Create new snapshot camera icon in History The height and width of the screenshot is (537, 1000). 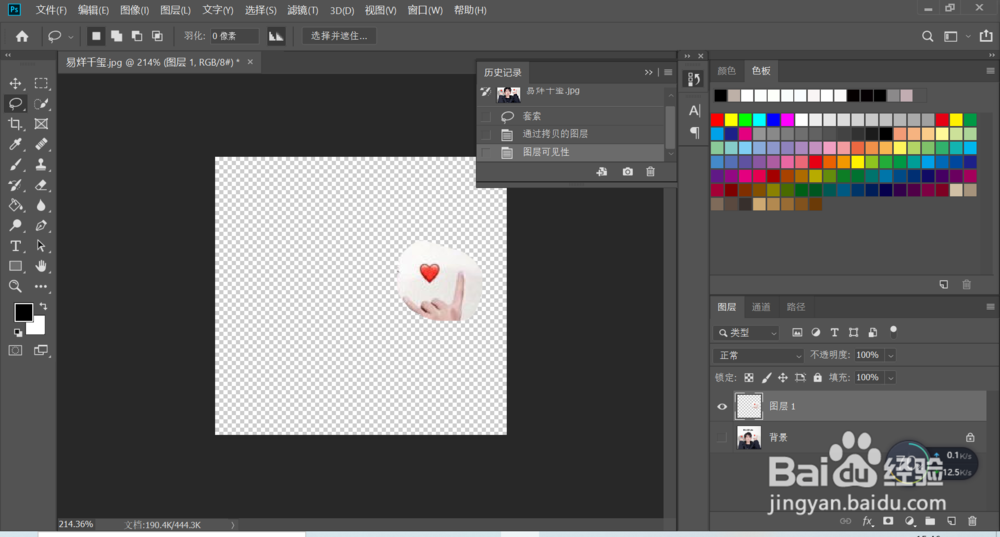[628, 172]
